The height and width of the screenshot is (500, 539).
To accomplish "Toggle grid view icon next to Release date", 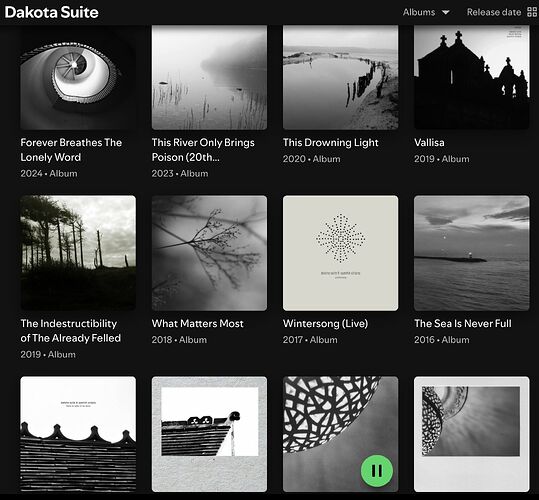I will click(x=532, y=12).
